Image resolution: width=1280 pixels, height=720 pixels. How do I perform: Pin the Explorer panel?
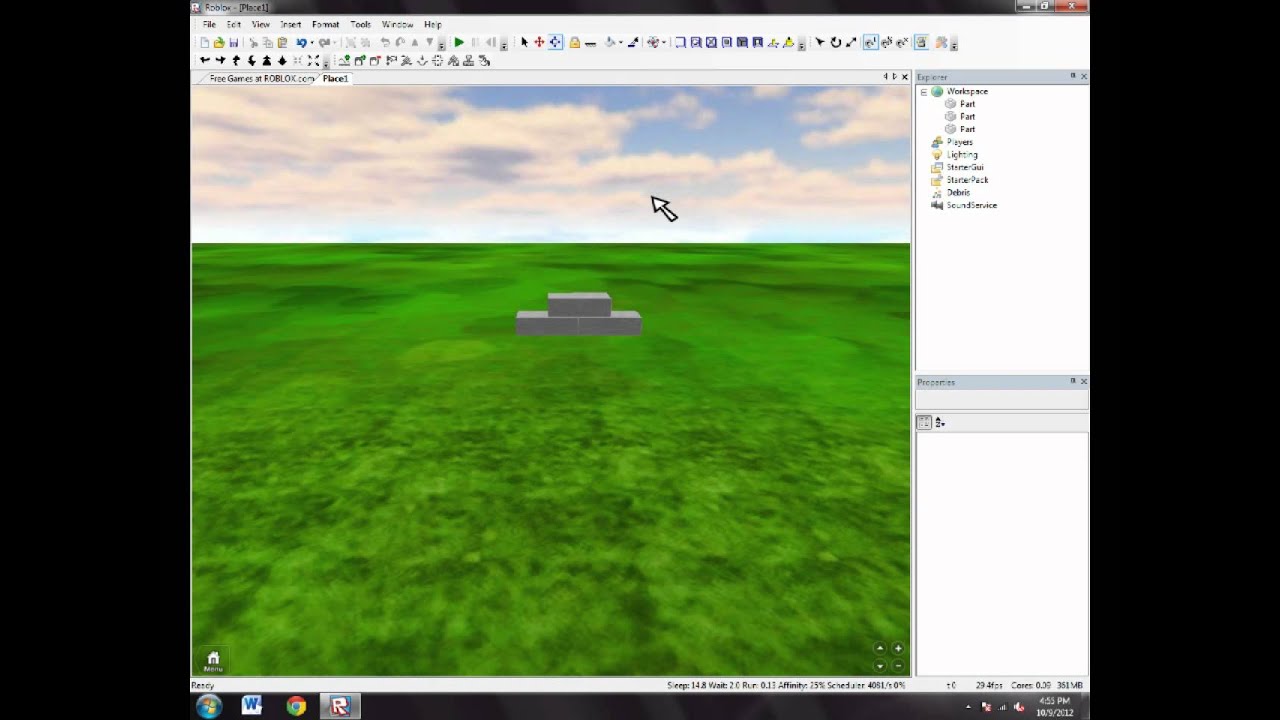pos(1073,76)
